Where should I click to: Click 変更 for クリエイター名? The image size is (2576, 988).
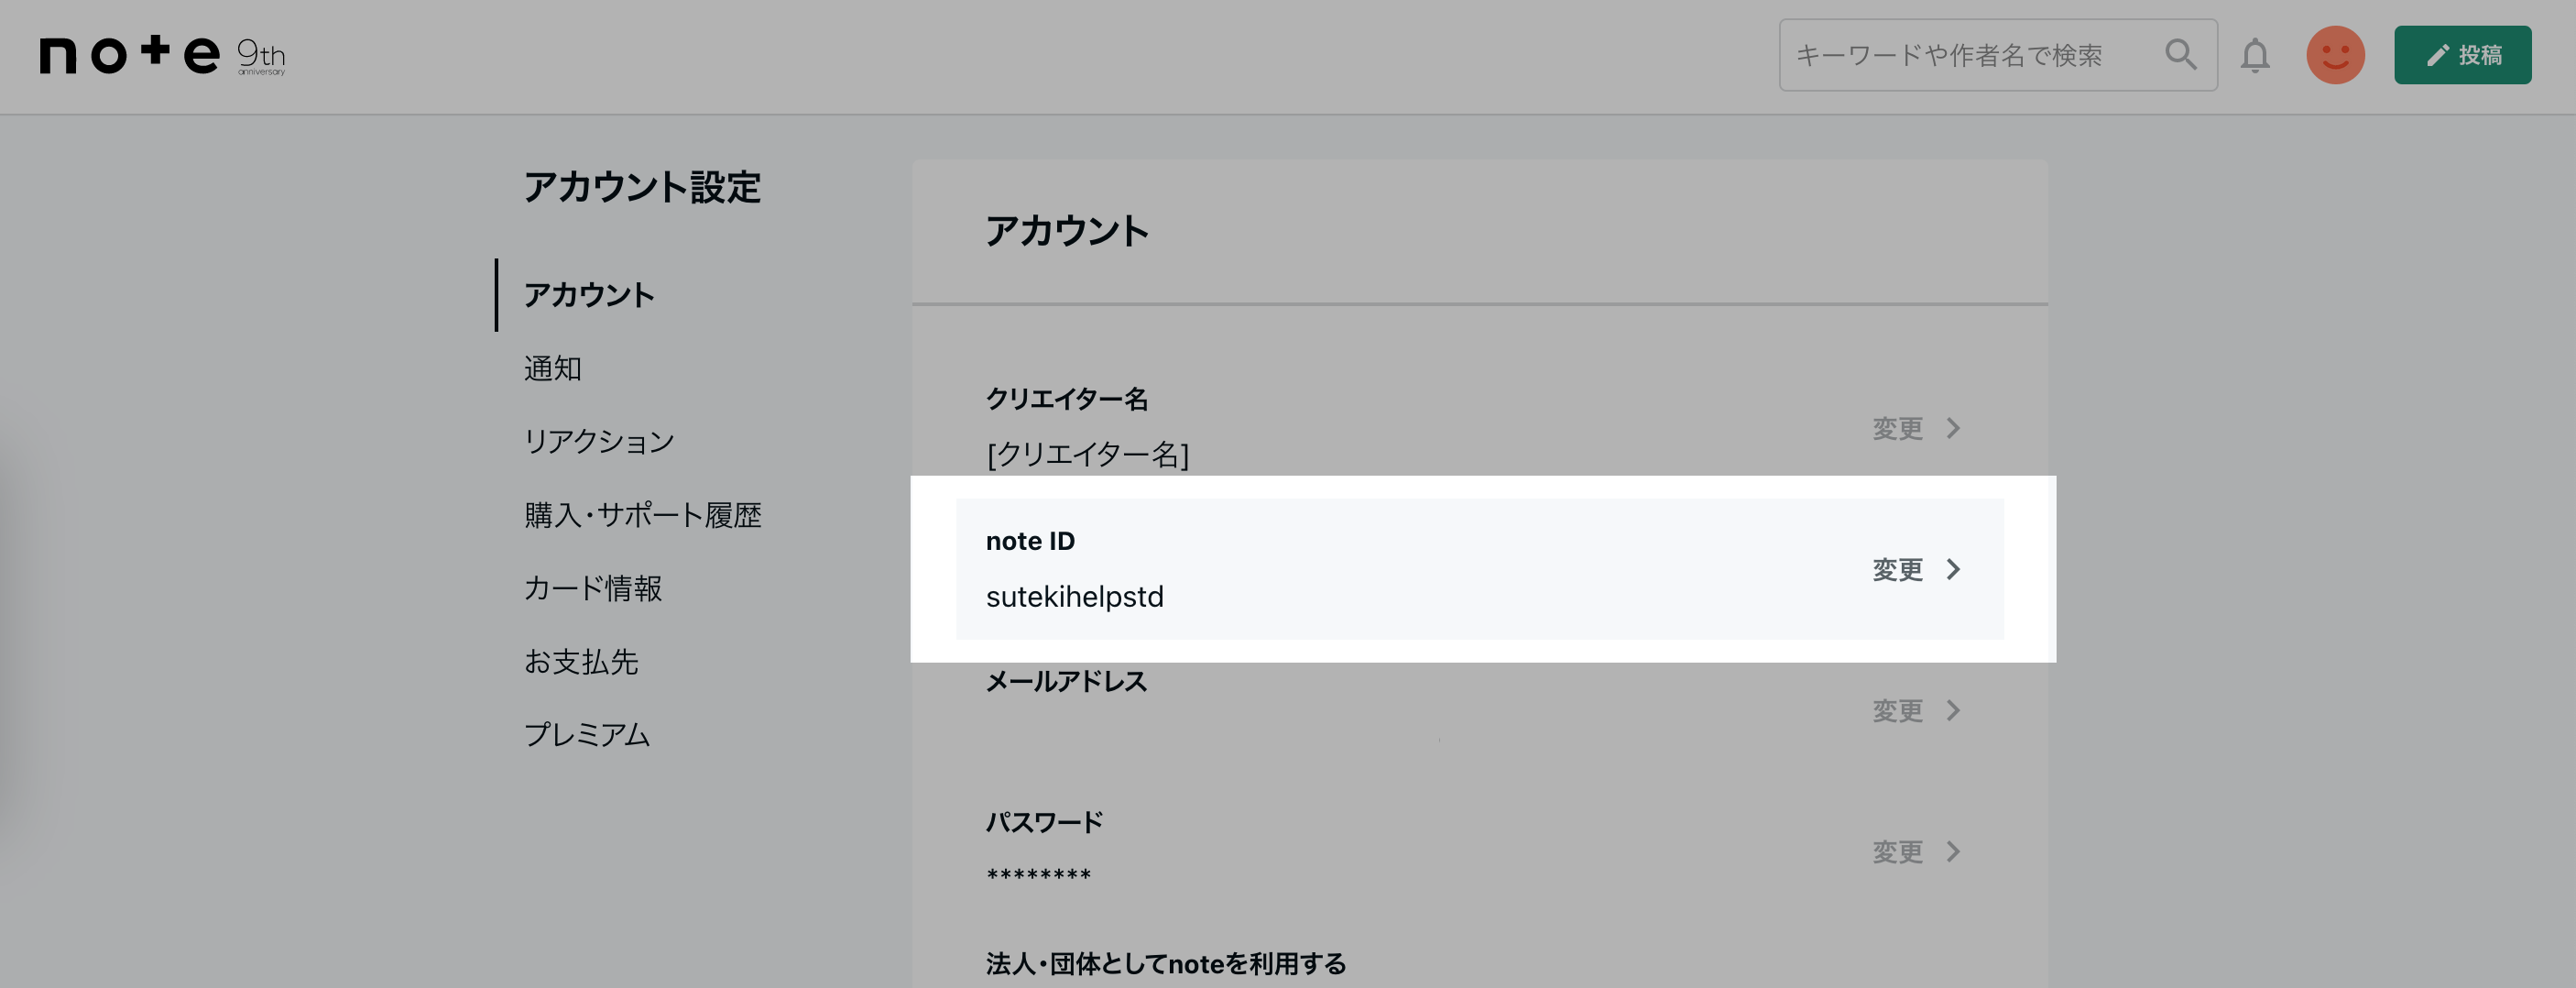pyautogui.click(x=1898, y=427)
